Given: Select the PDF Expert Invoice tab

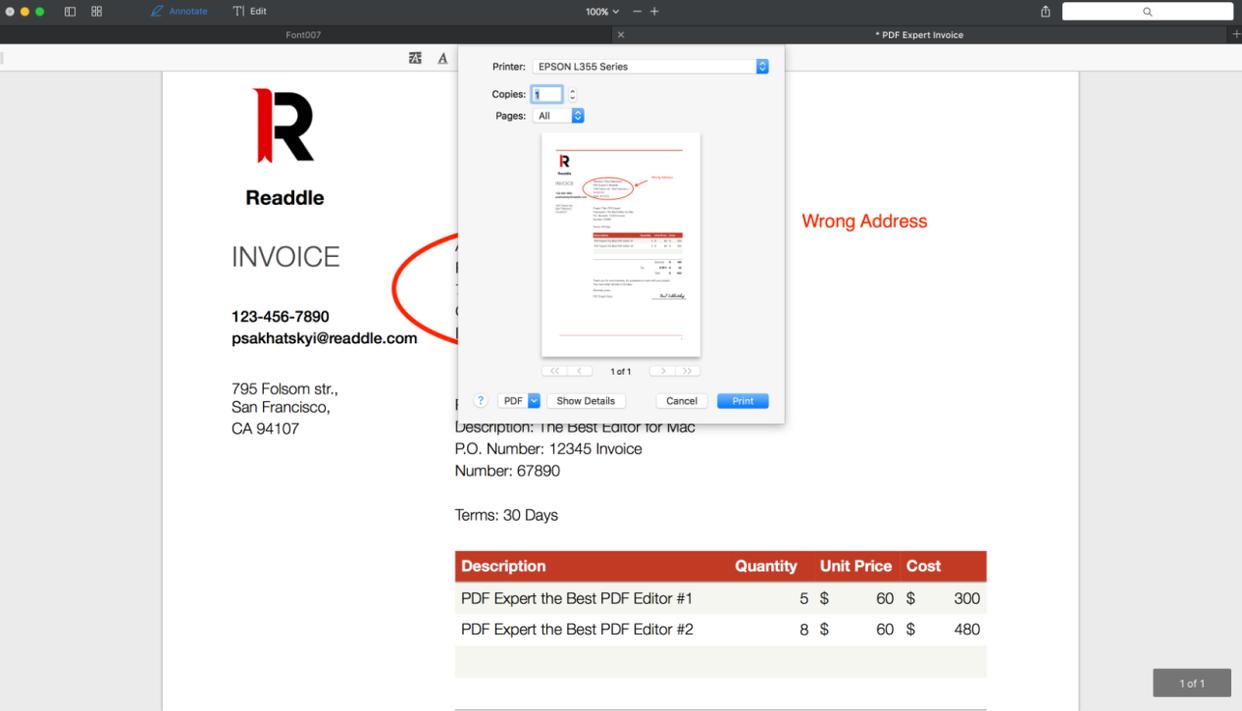Looking at the screenshot, I should tap(919, 35).
